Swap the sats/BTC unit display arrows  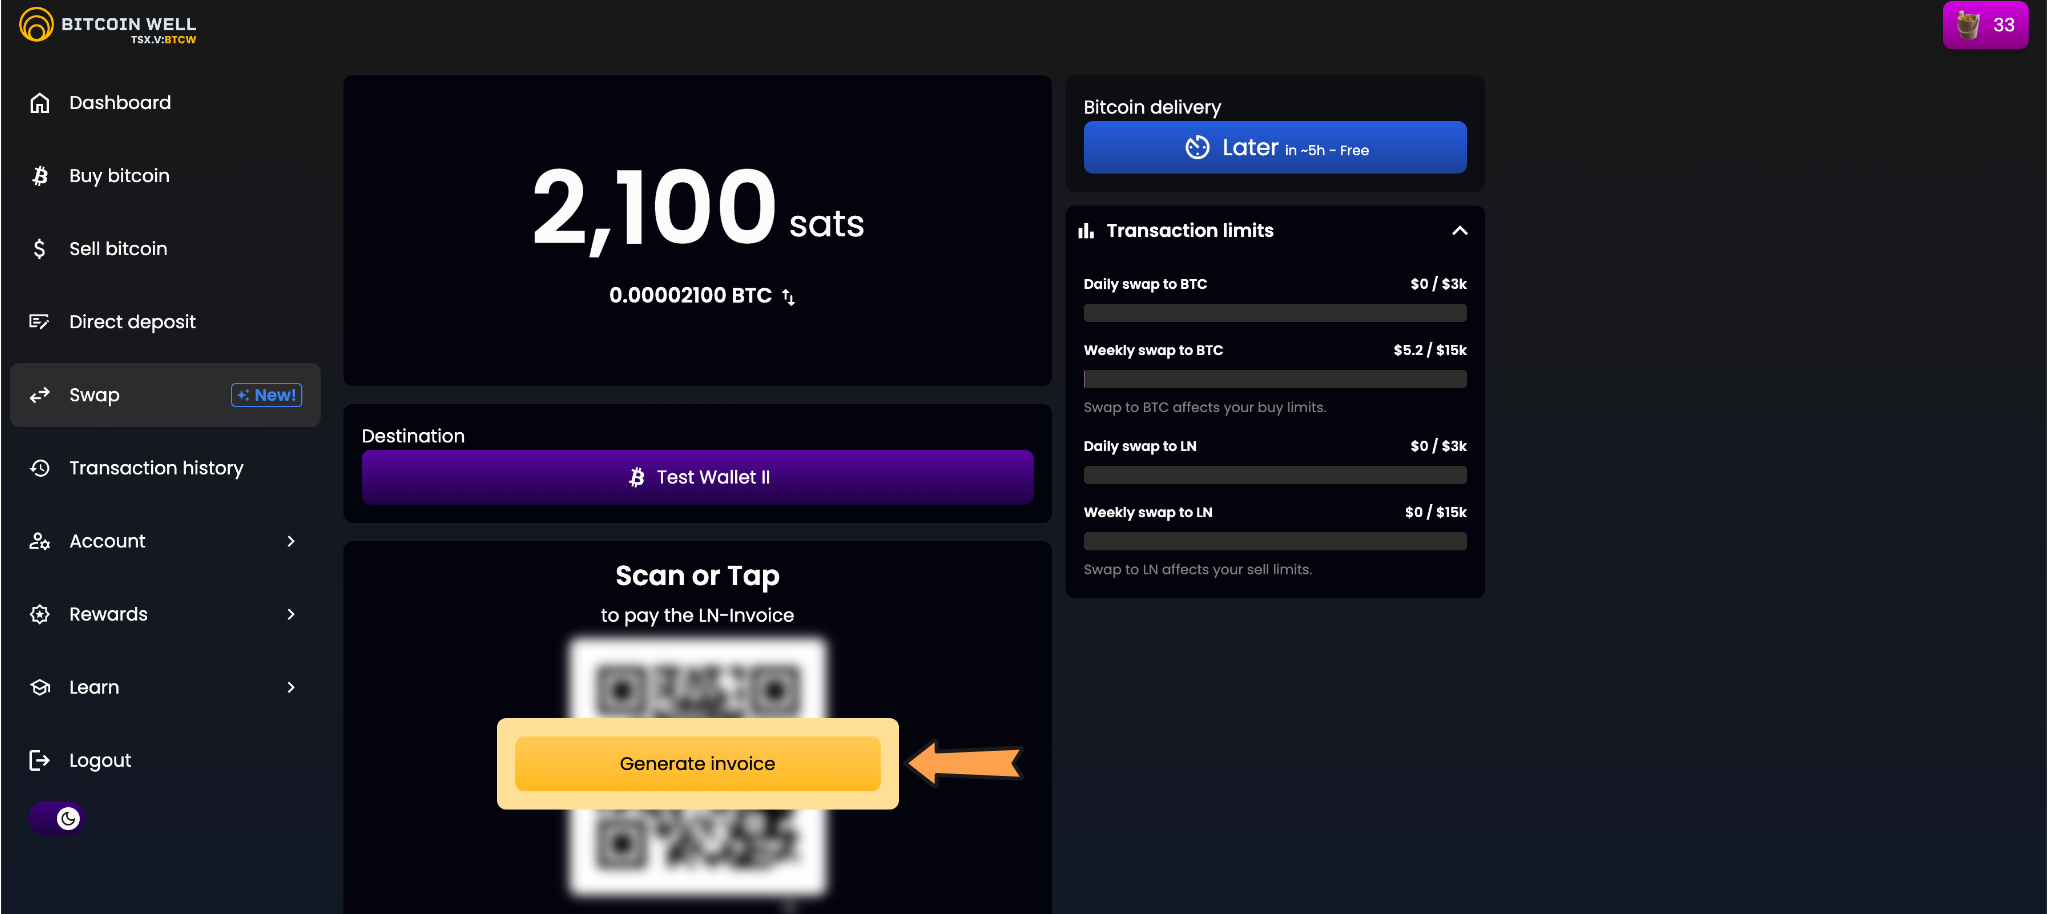tap(789, 297)
